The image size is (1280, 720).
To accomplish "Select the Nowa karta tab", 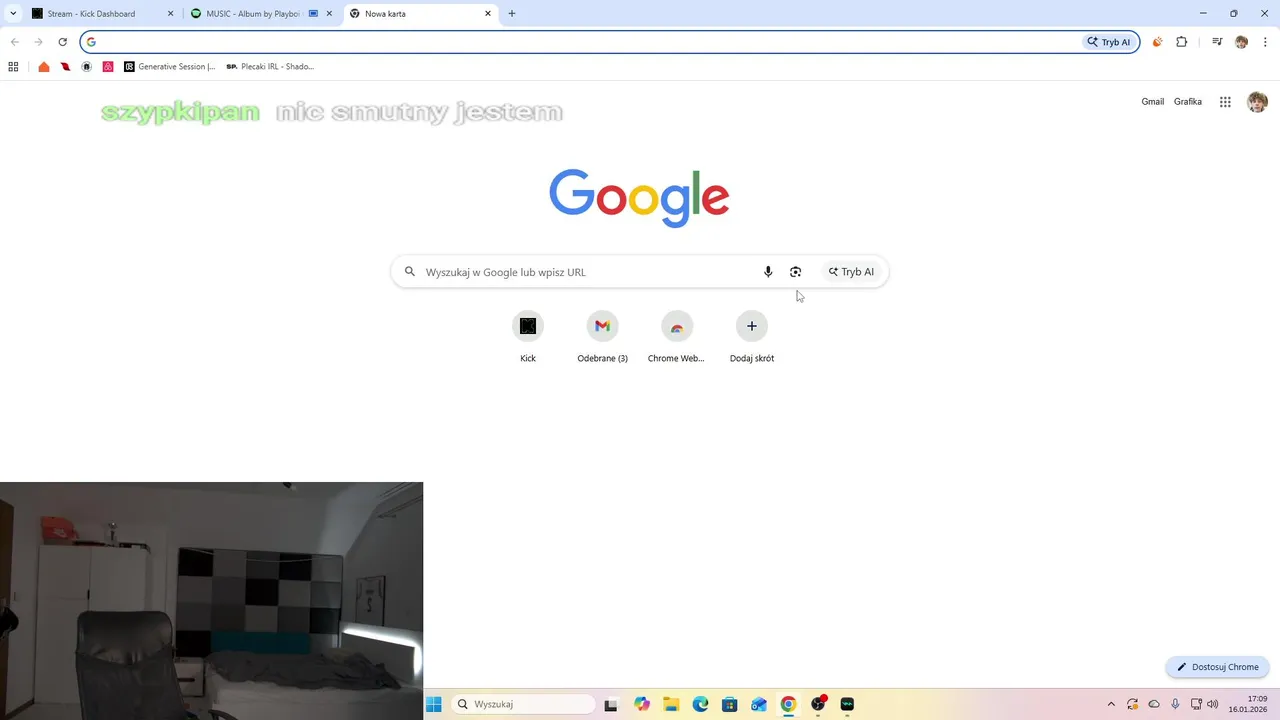I will coord(420,14).
